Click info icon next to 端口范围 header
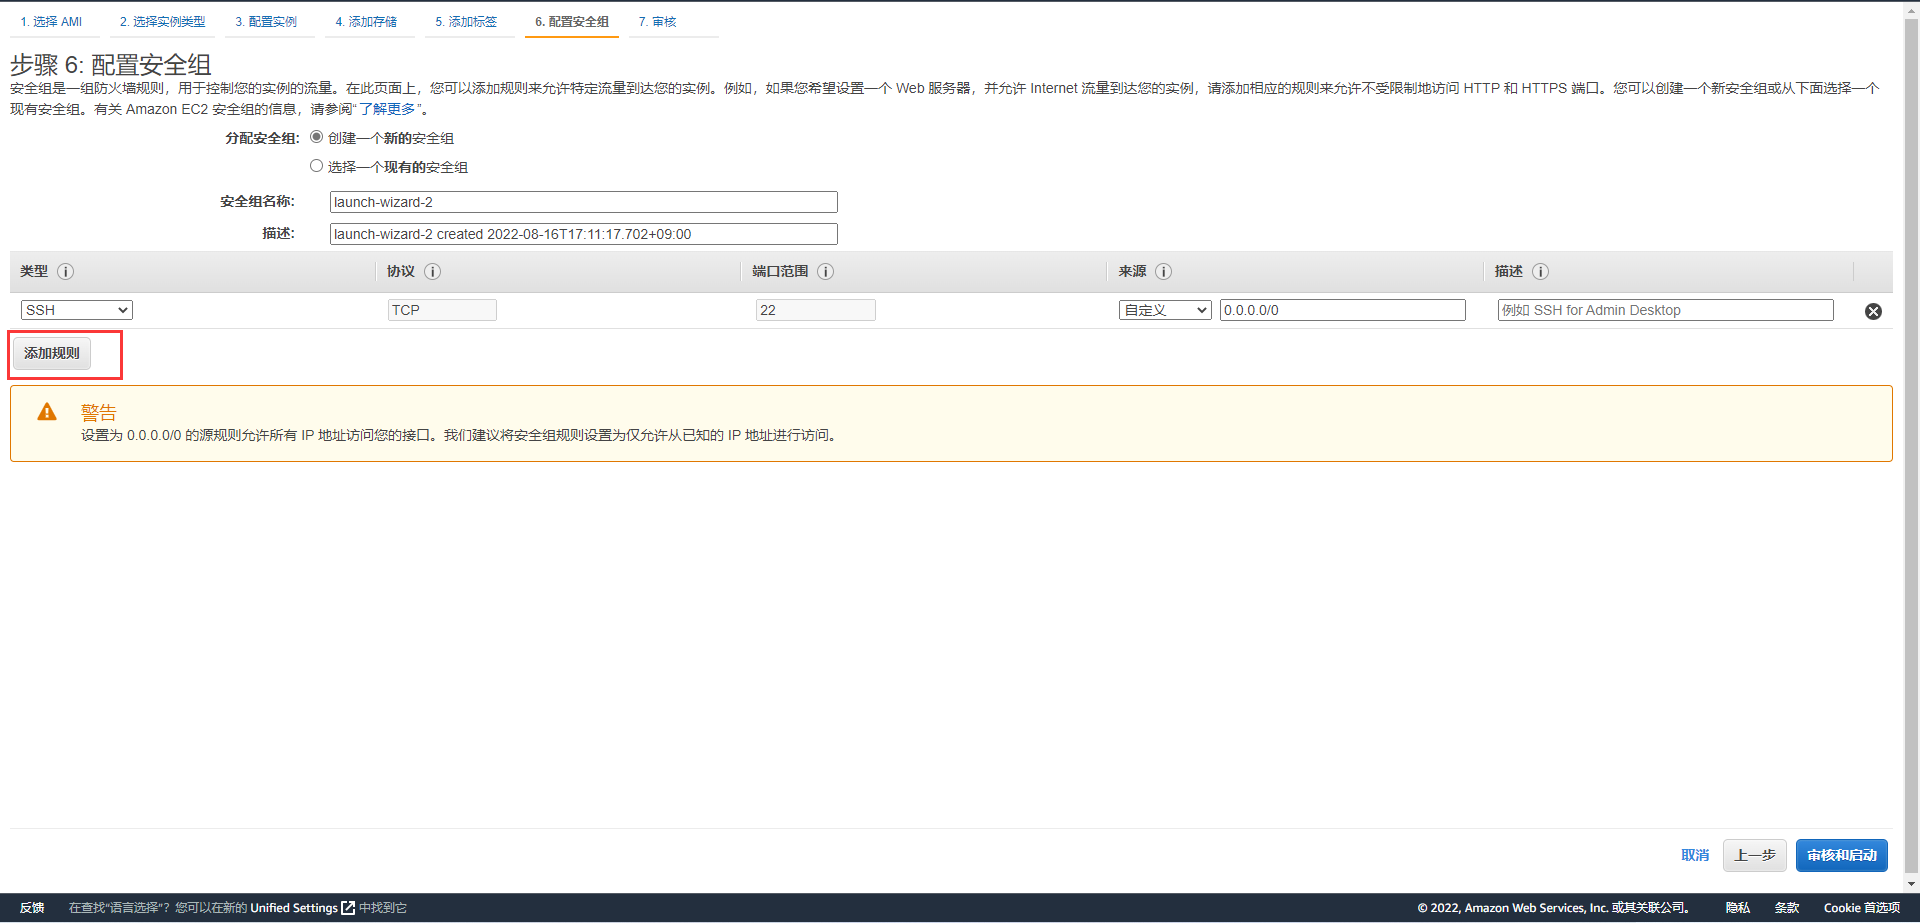 click(825, 271)
